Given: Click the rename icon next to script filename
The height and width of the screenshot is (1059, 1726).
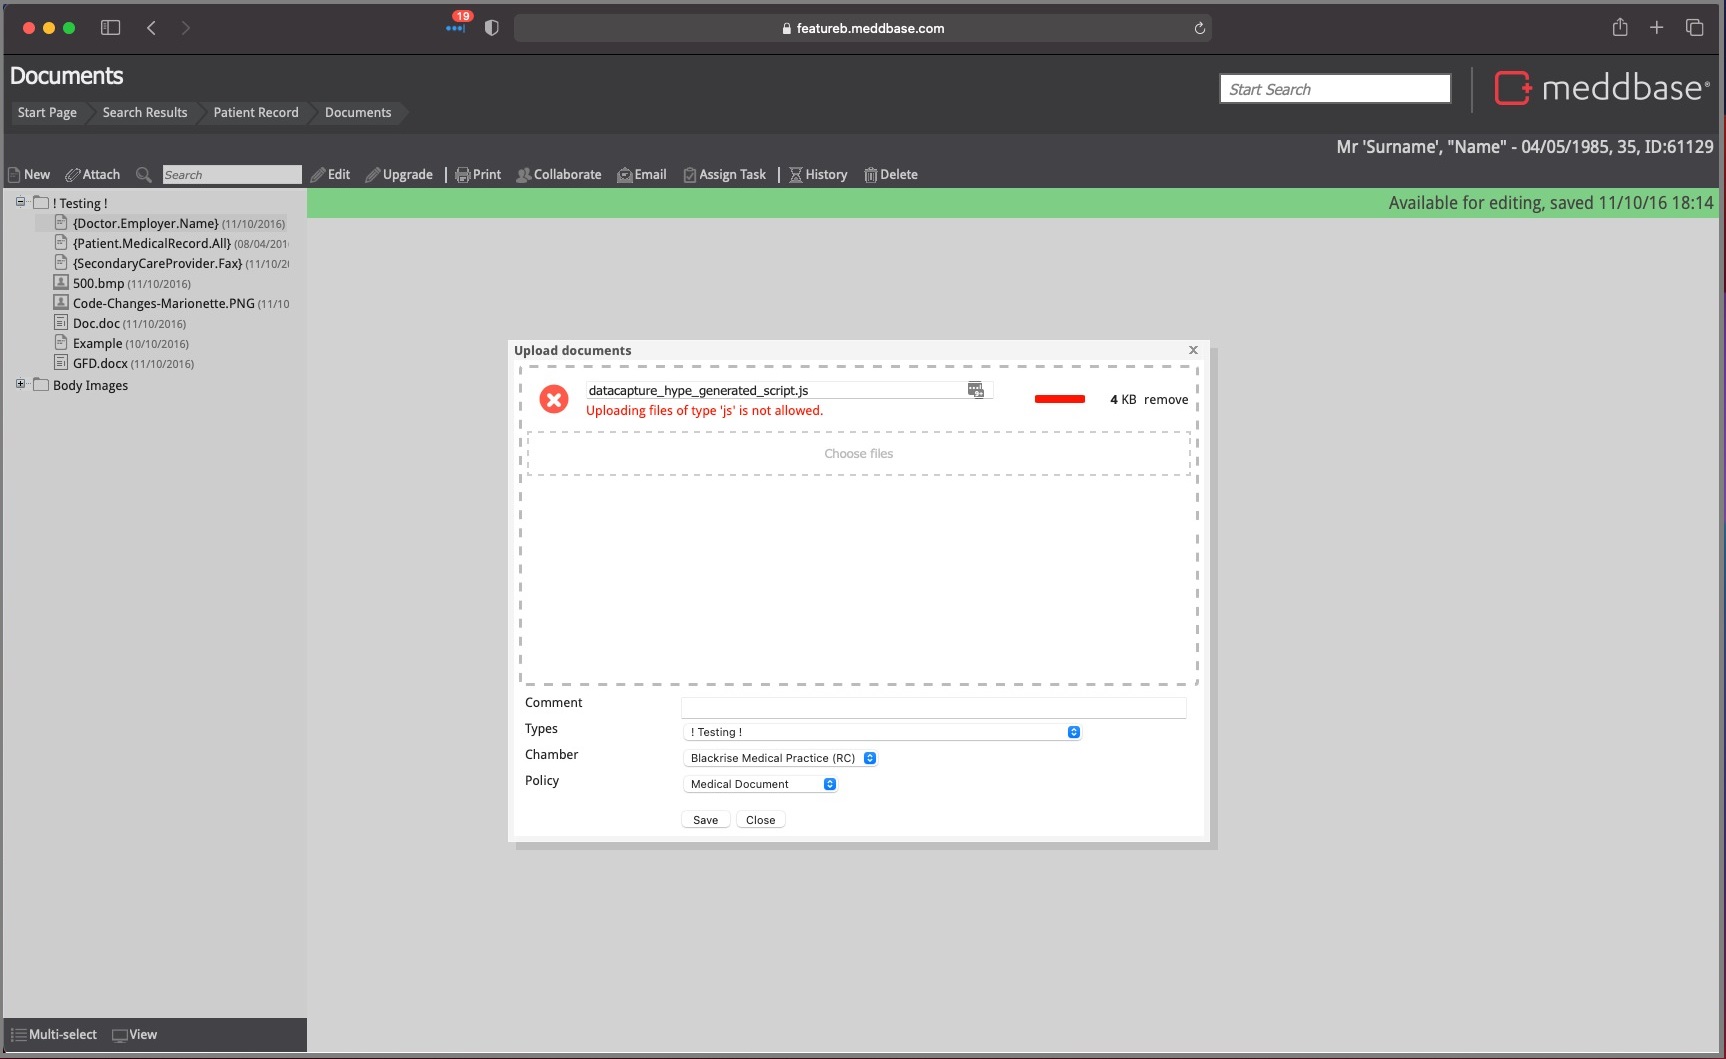Looking at the screenshot, I should pyautogui.click(x=976, y=390).
